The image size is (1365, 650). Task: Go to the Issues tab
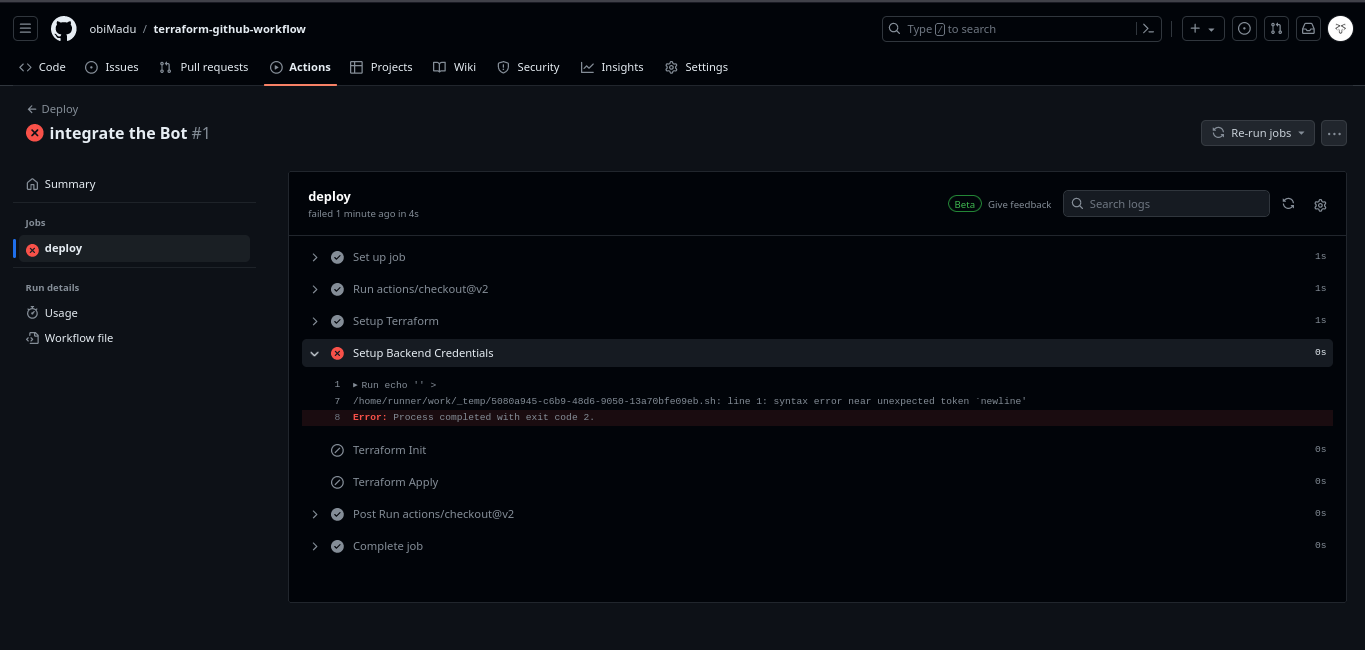click(x=112, y=67)
